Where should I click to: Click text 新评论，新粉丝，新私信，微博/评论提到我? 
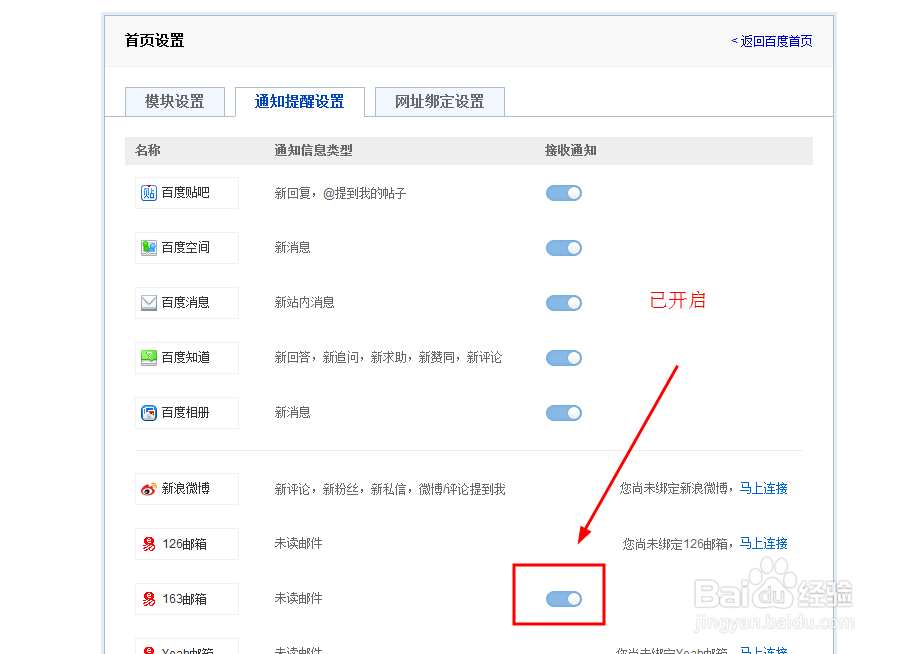pyautogui.click(x=390, y=489)
